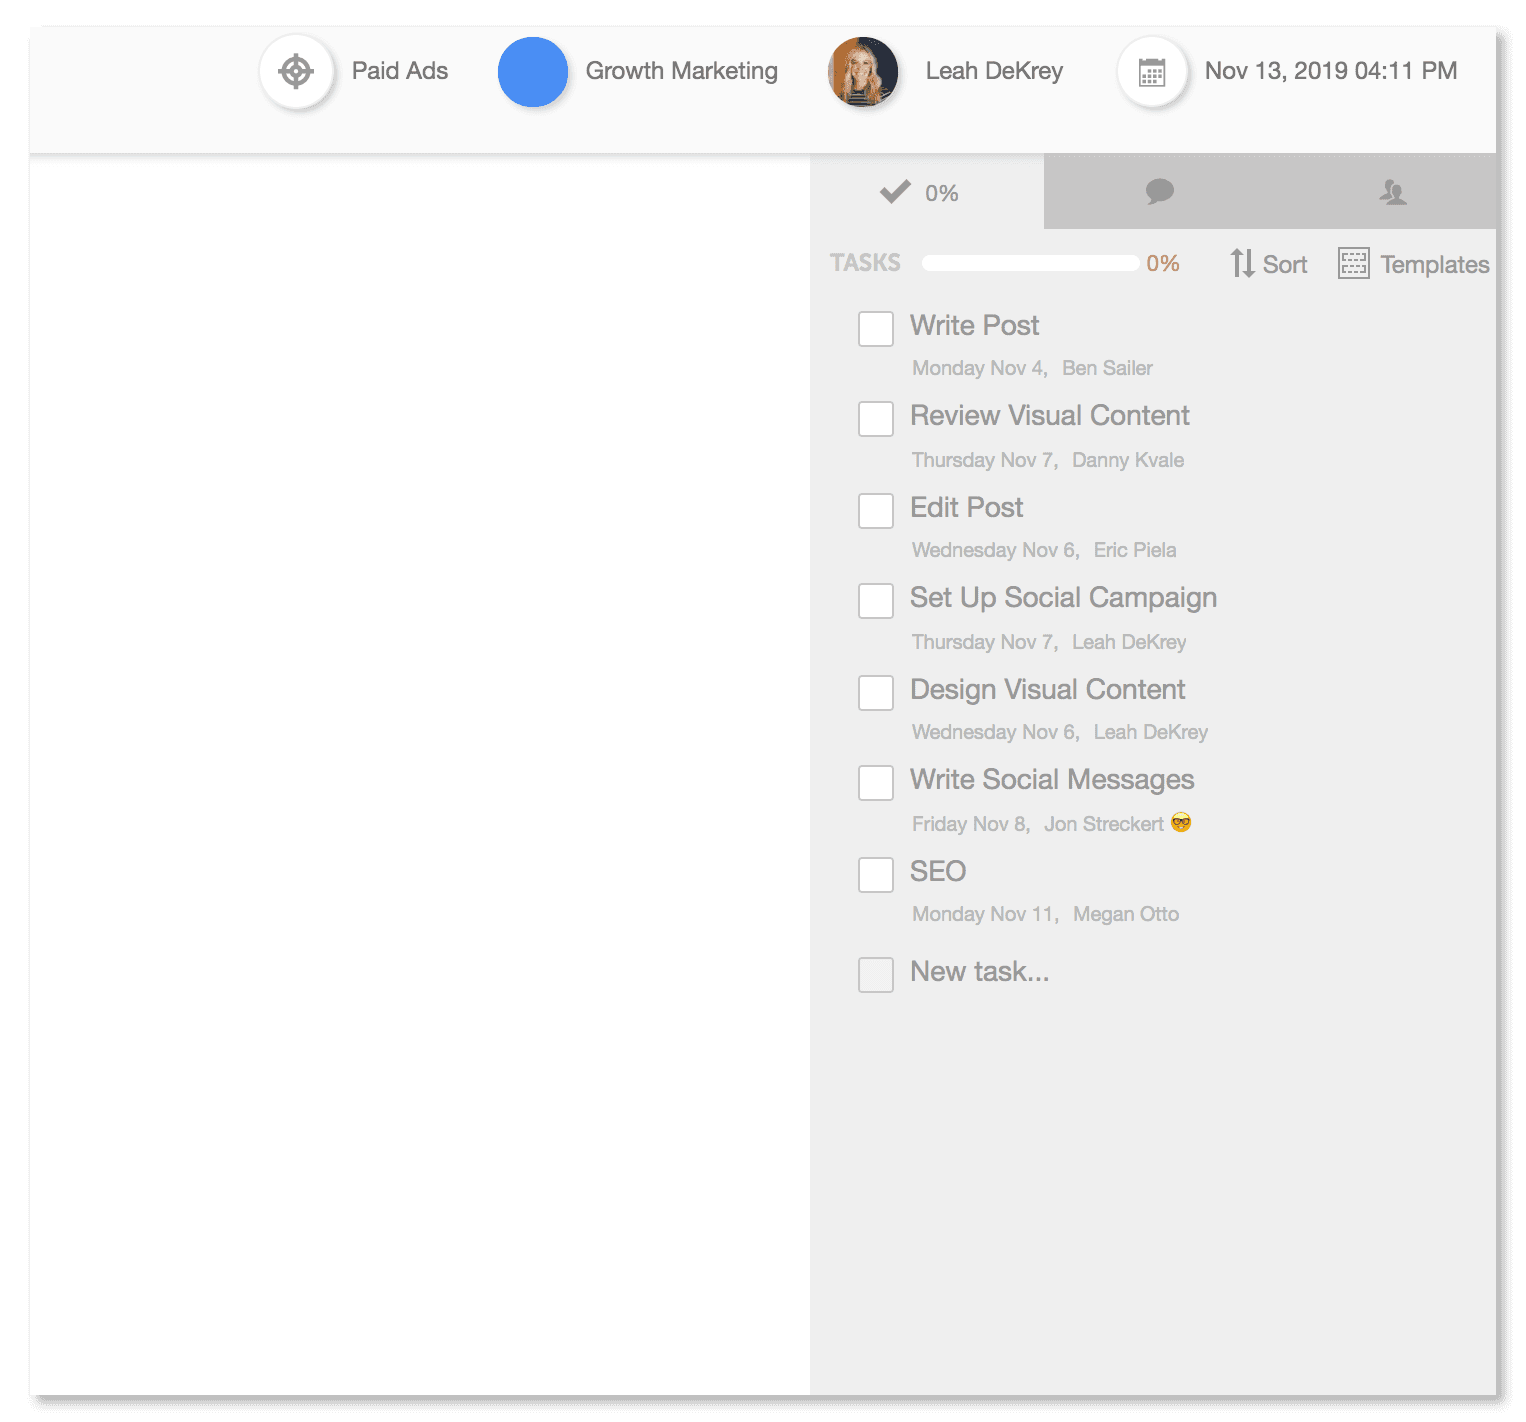Click the Sort arrows icon
Screen dimensions: 1526x1422
1242,264
